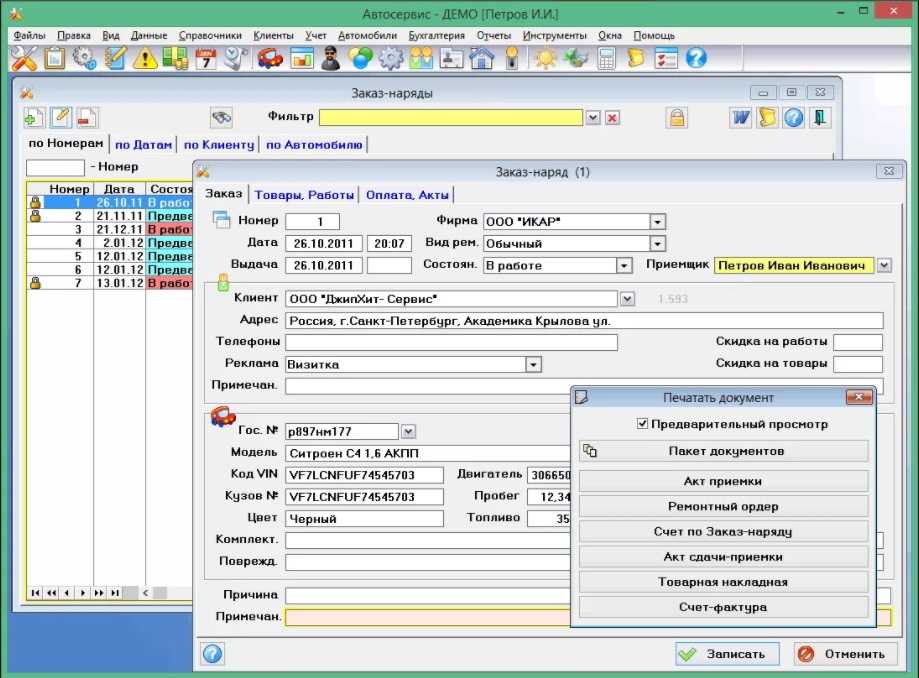Export to Word with the W icon
Image resolution: width=919 pixels, height=678 pixels.
(x=741, y=118)
